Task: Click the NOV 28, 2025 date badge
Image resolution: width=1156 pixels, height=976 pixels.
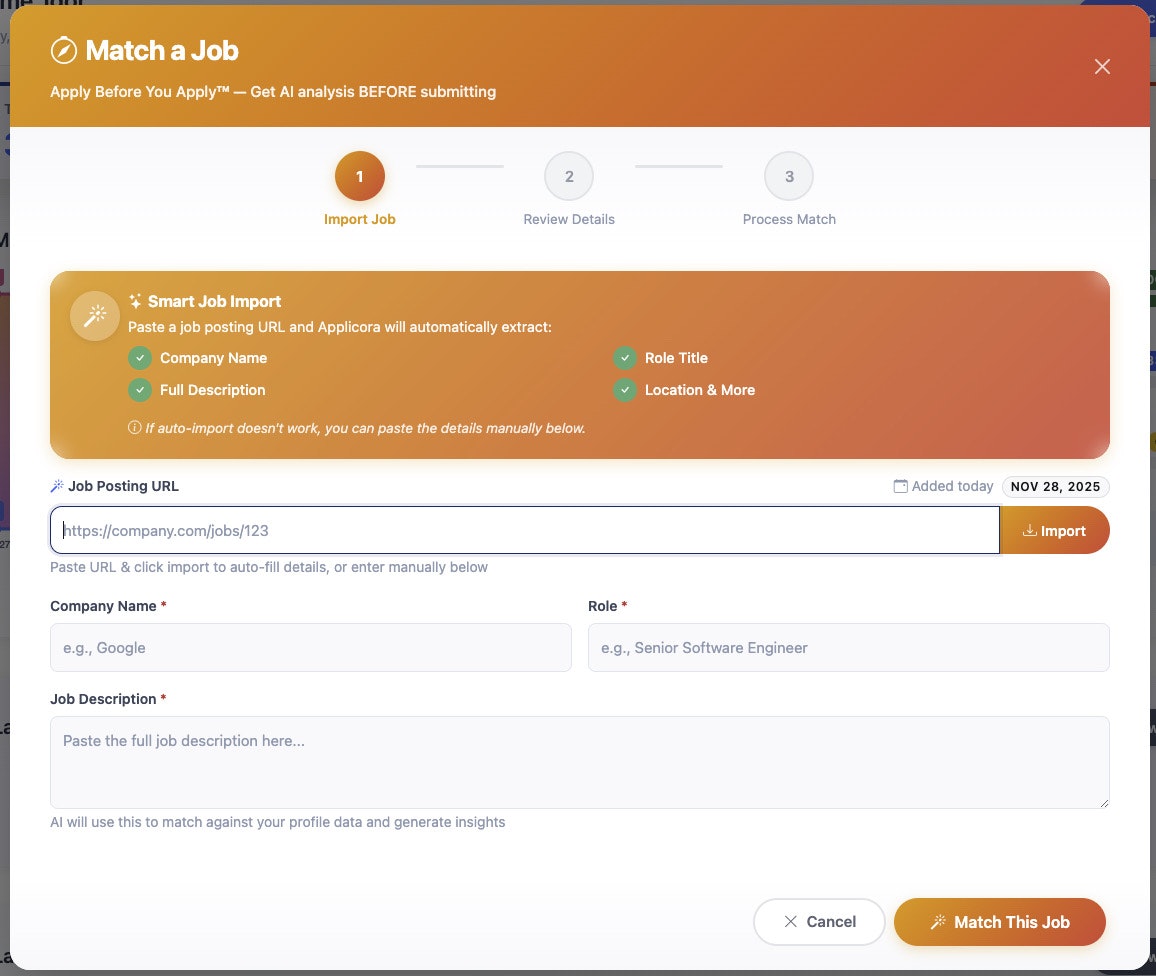Action: click(1055, 487)
